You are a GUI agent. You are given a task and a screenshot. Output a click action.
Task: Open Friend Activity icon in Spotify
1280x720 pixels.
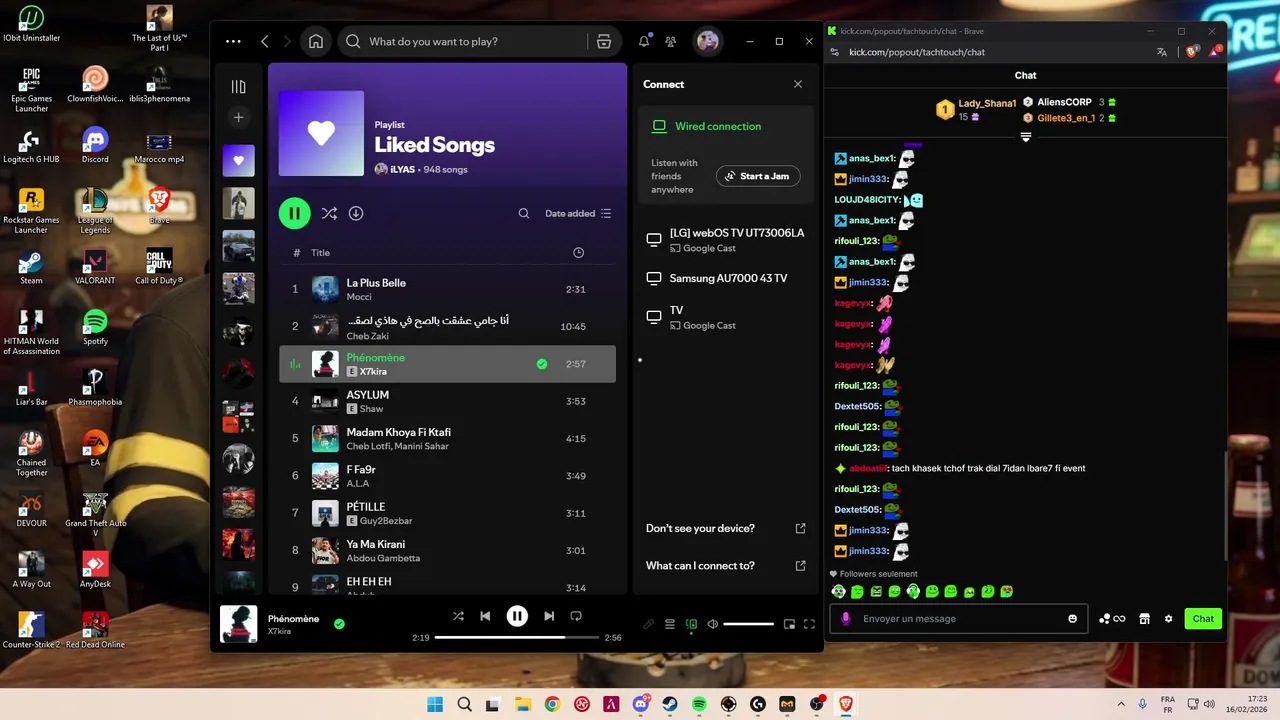[x=671, y=41]
